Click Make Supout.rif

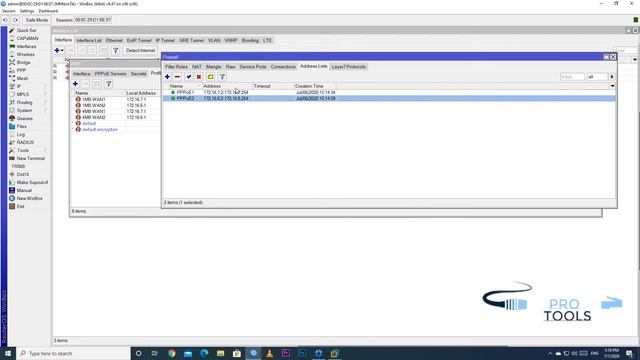32,182
